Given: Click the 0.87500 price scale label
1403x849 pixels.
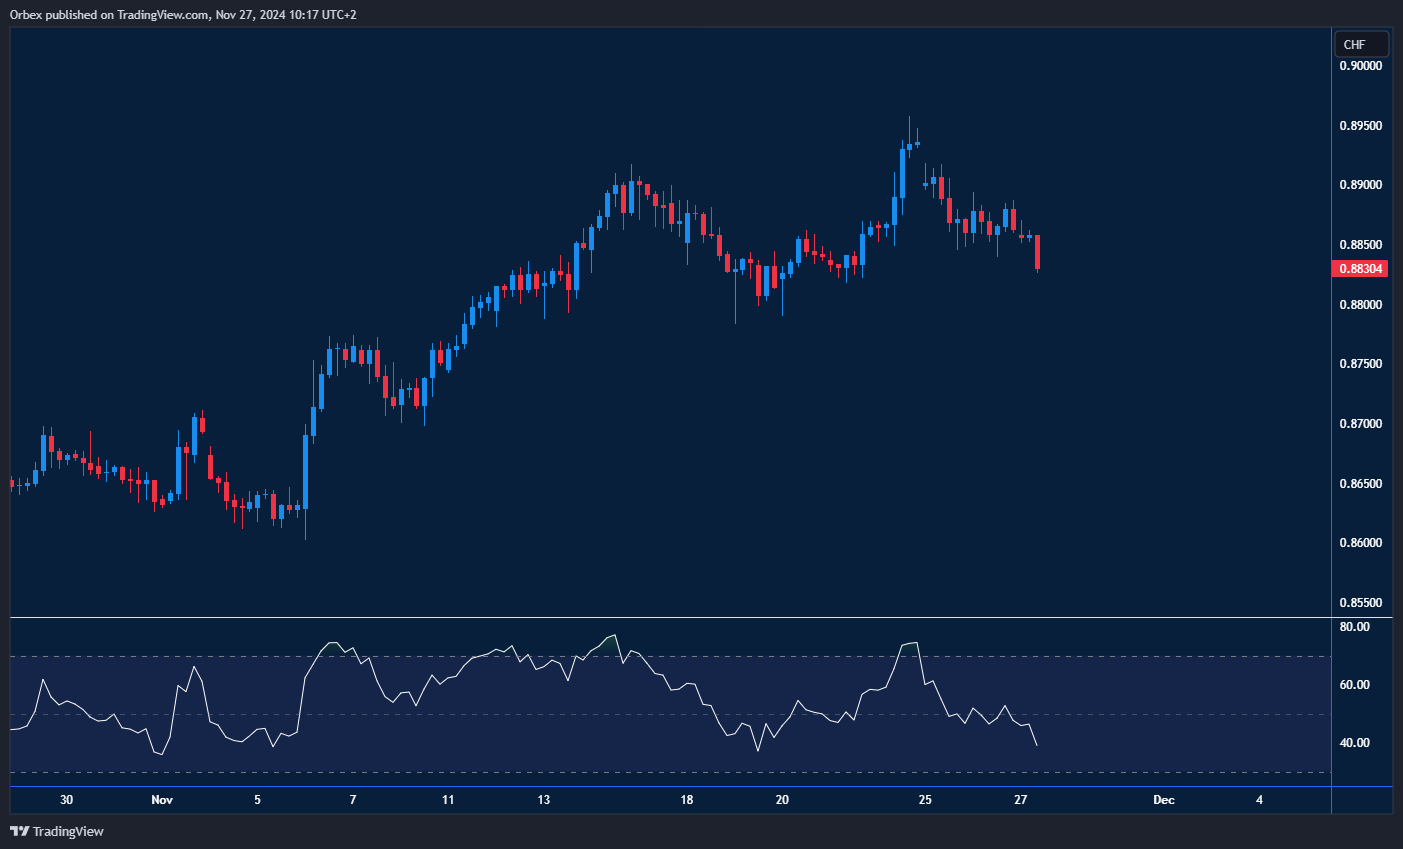Looking at the screenshot, I should coord(1360,364).
